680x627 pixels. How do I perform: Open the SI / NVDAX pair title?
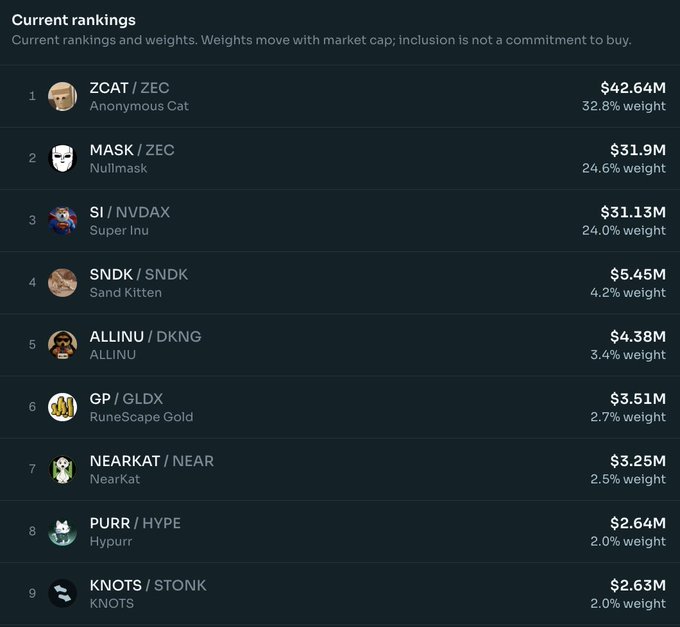coord(130,212)
